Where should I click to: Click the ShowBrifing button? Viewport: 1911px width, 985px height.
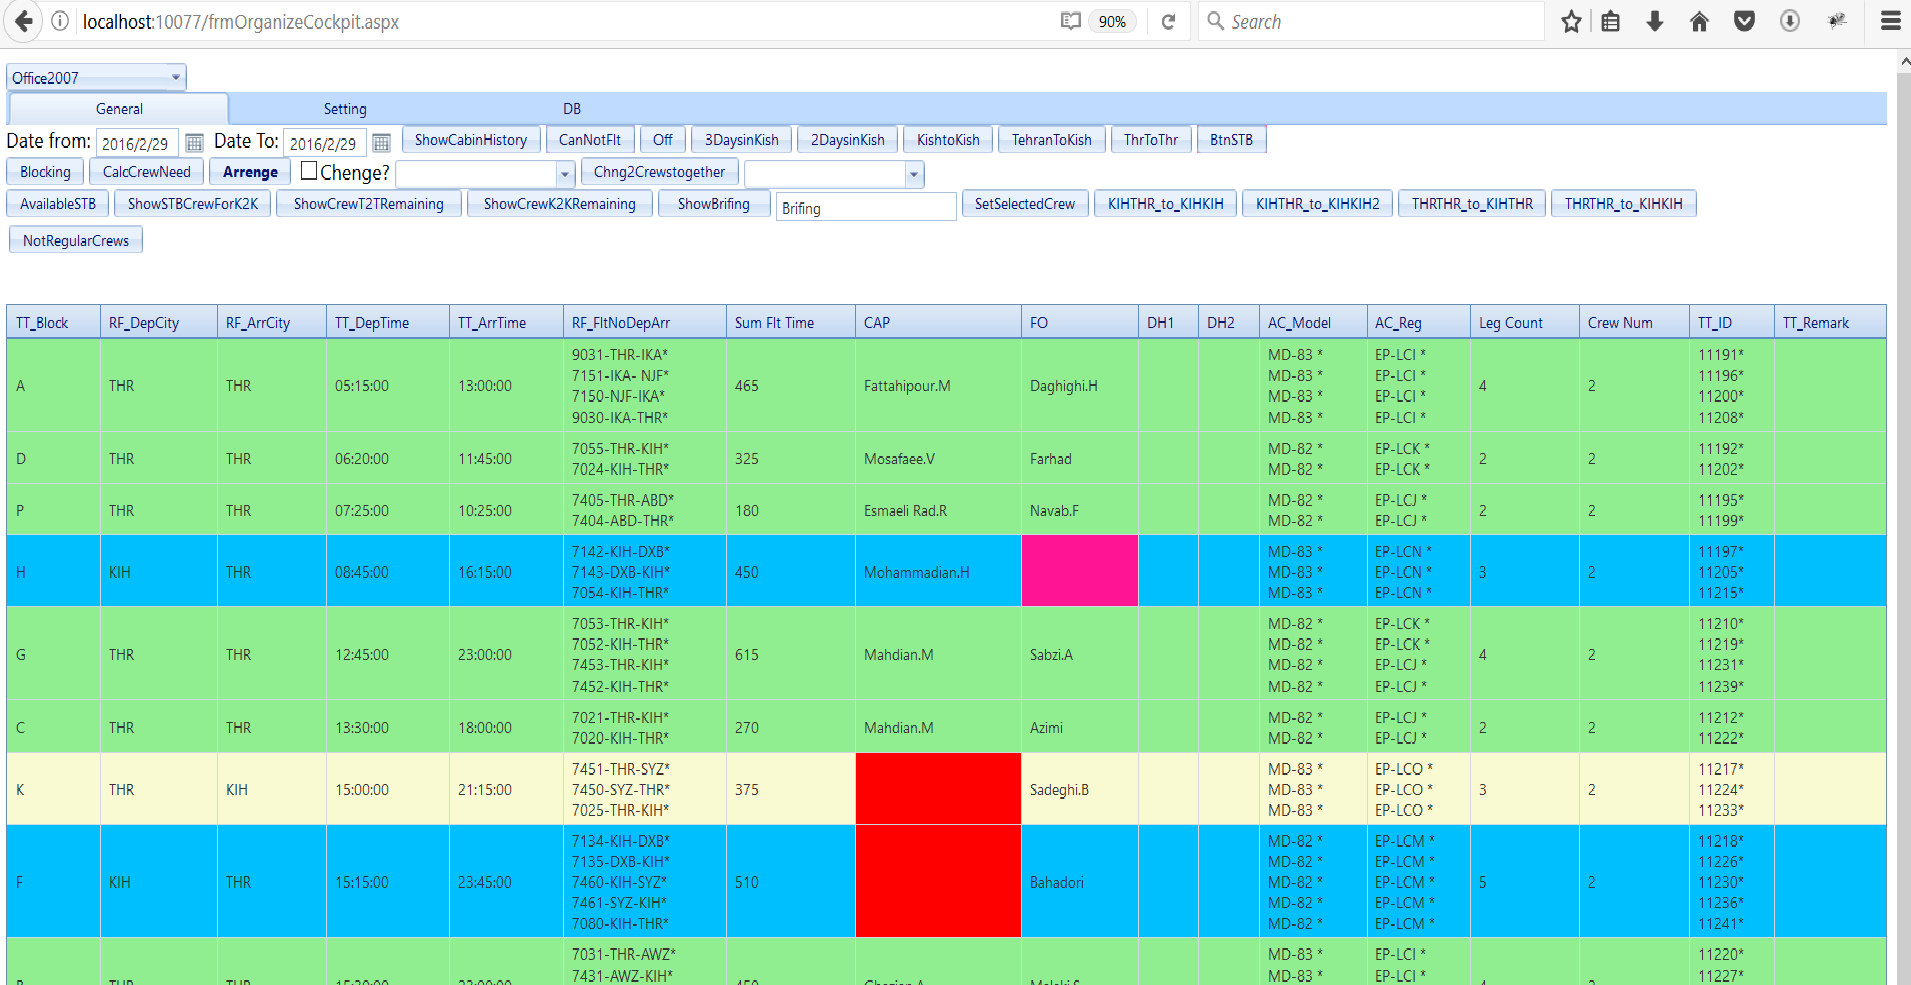[714, 204]
